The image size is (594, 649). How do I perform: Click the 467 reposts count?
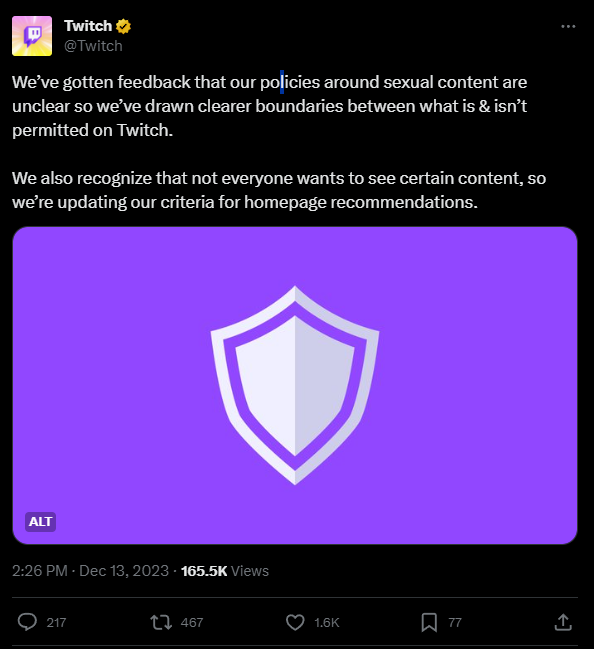[192, 623]
